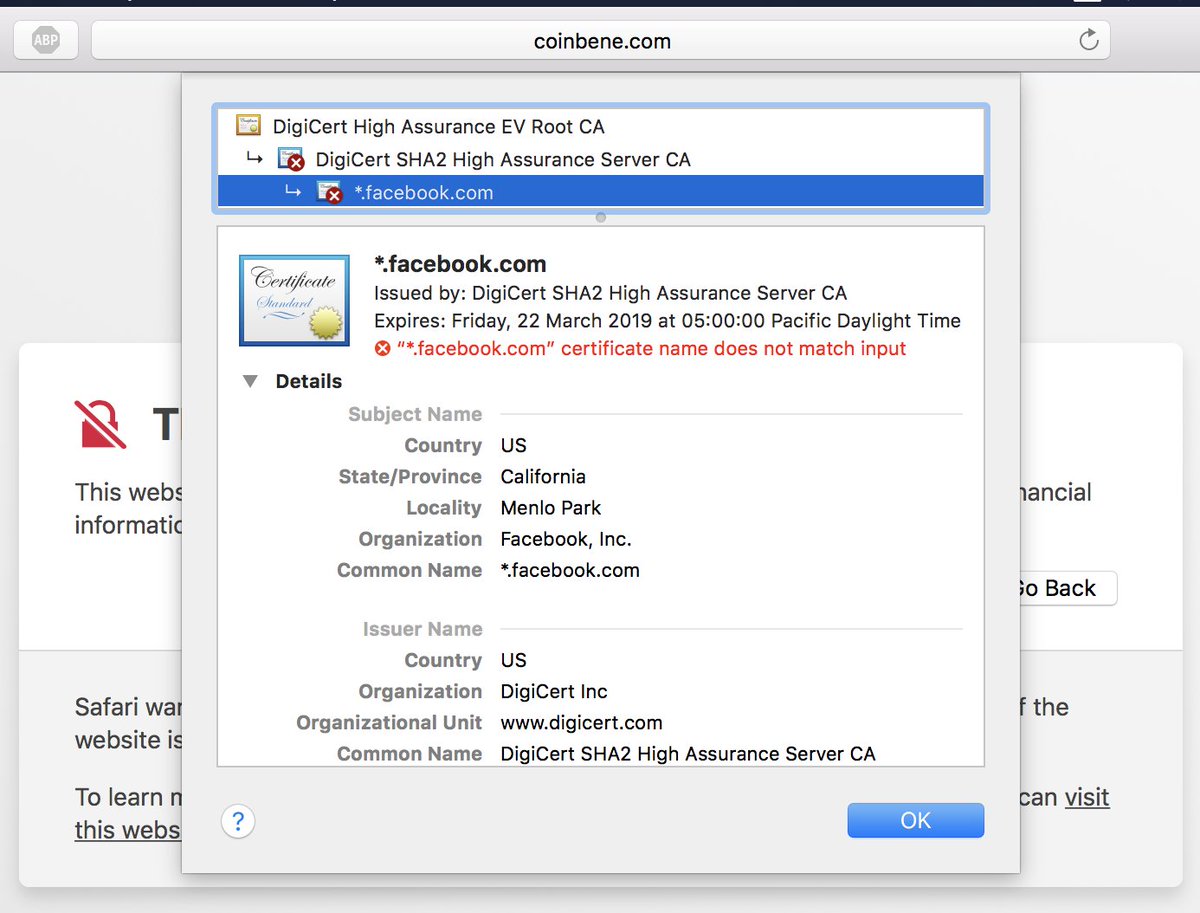Click the *.facebook.com row certificate error icon

(x=330, y=192)
